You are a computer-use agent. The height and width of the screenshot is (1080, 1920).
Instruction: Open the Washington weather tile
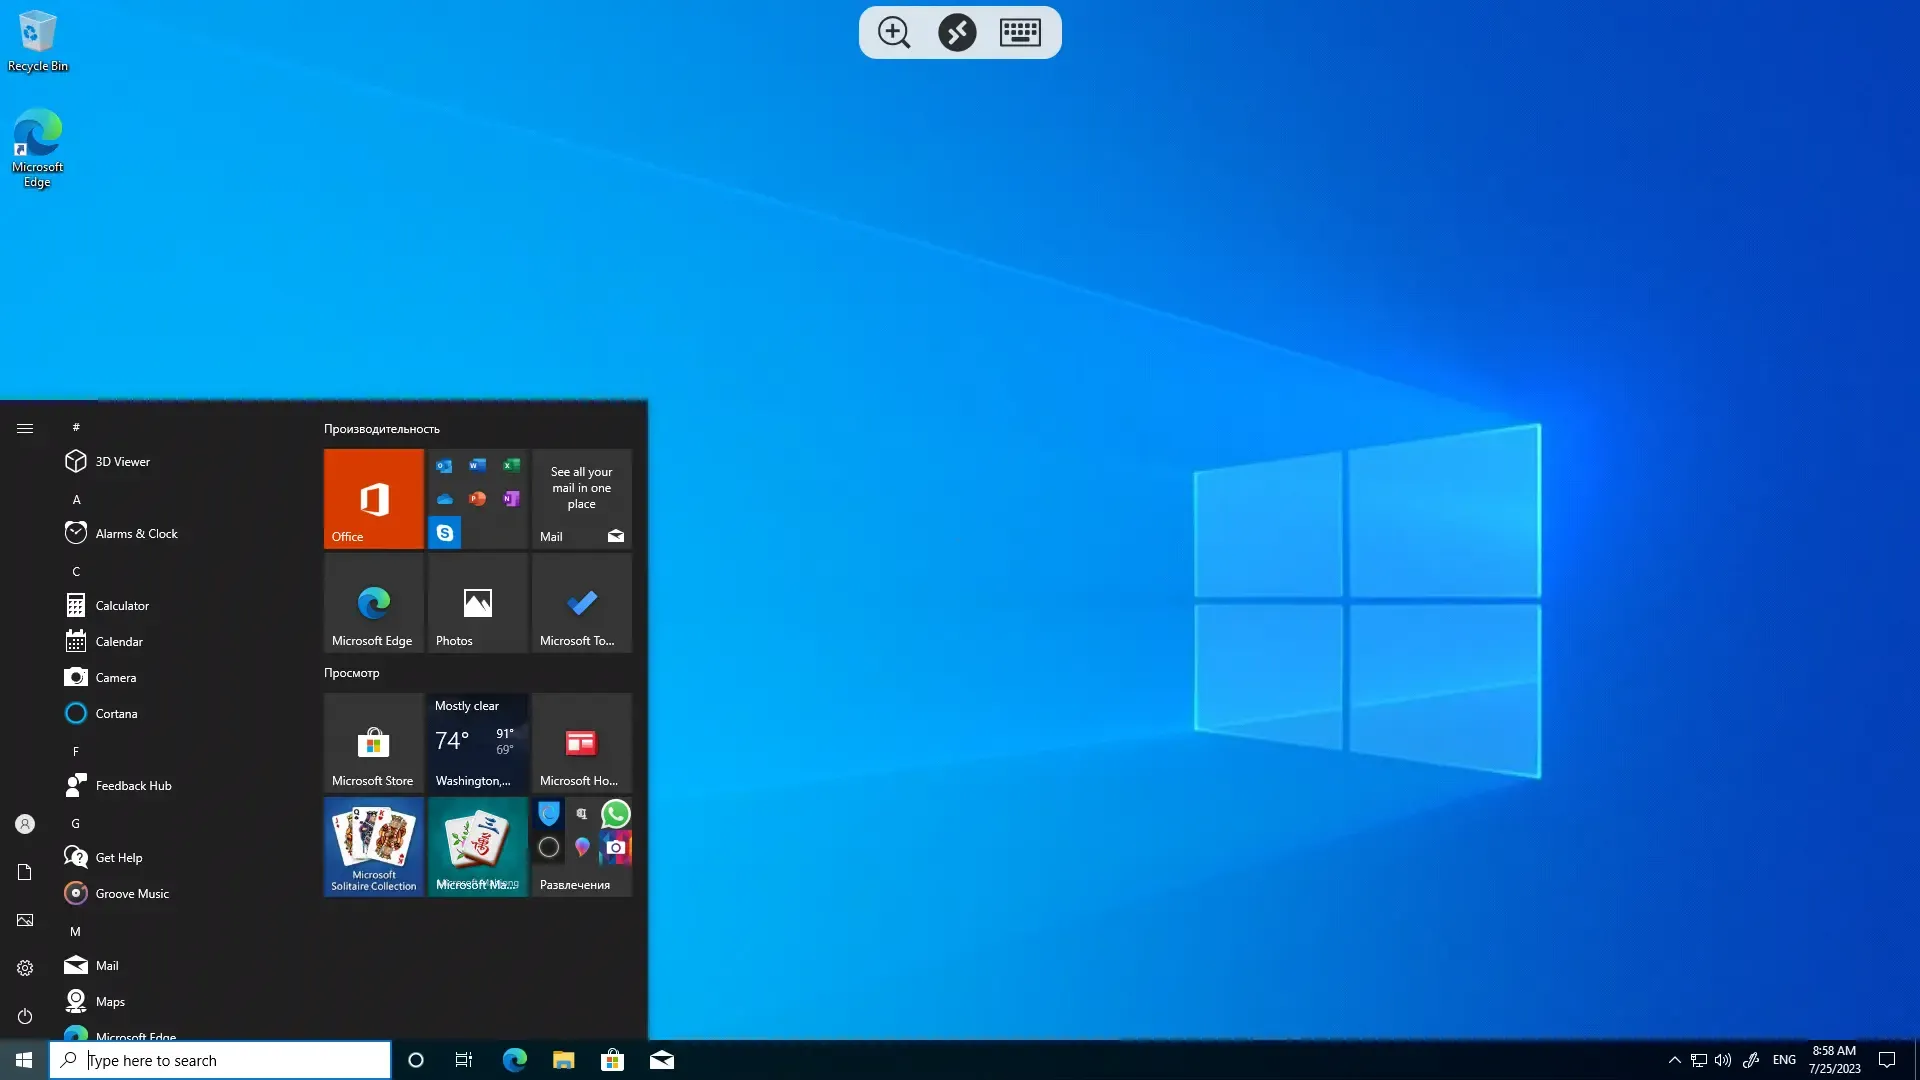point(477,742)
